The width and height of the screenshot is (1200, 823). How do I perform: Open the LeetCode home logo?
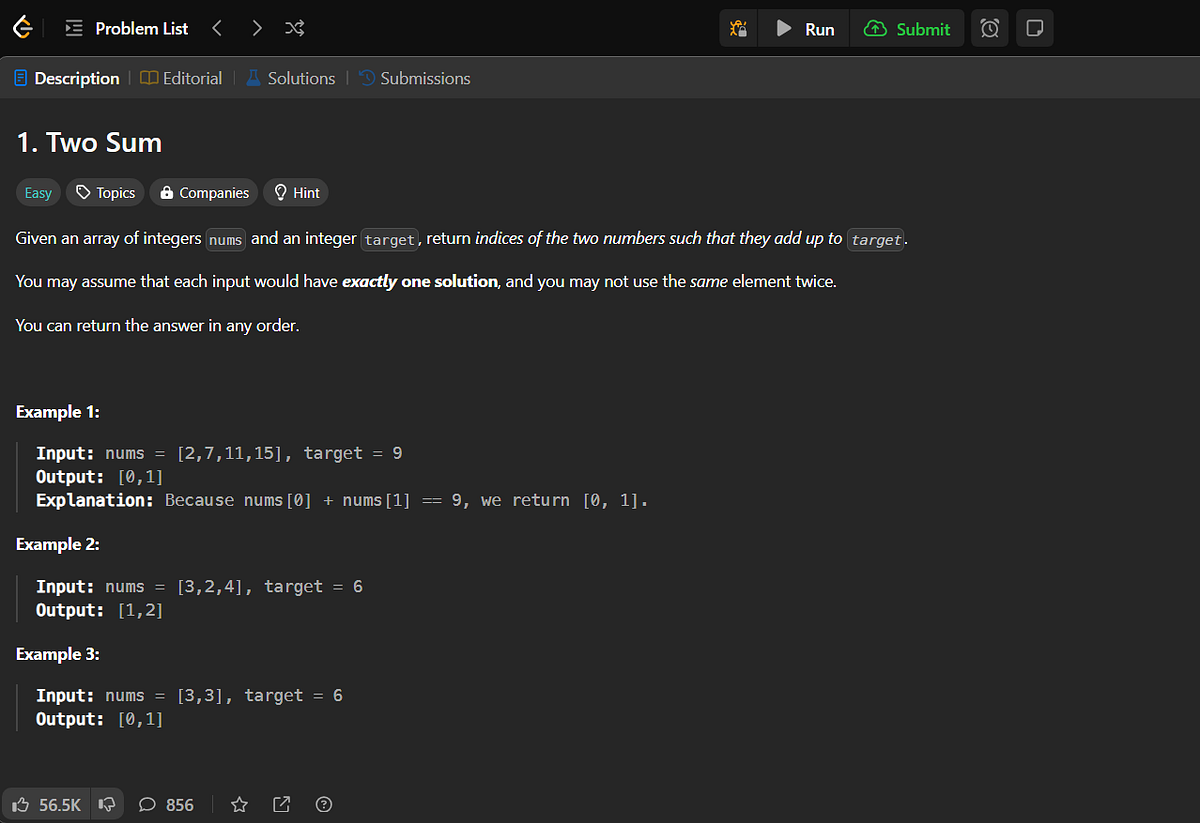coord(22,27)
